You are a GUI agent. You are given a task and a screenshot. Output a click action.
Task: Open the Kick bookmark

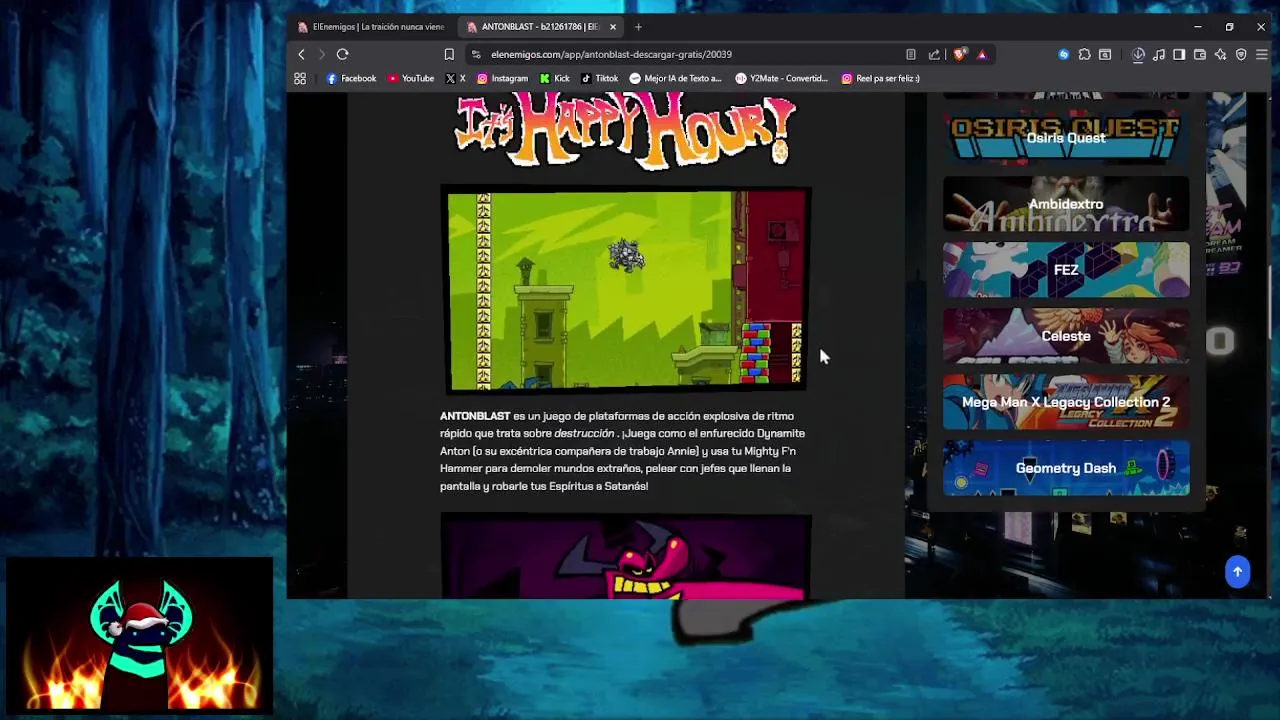click(x=554, y=78)
